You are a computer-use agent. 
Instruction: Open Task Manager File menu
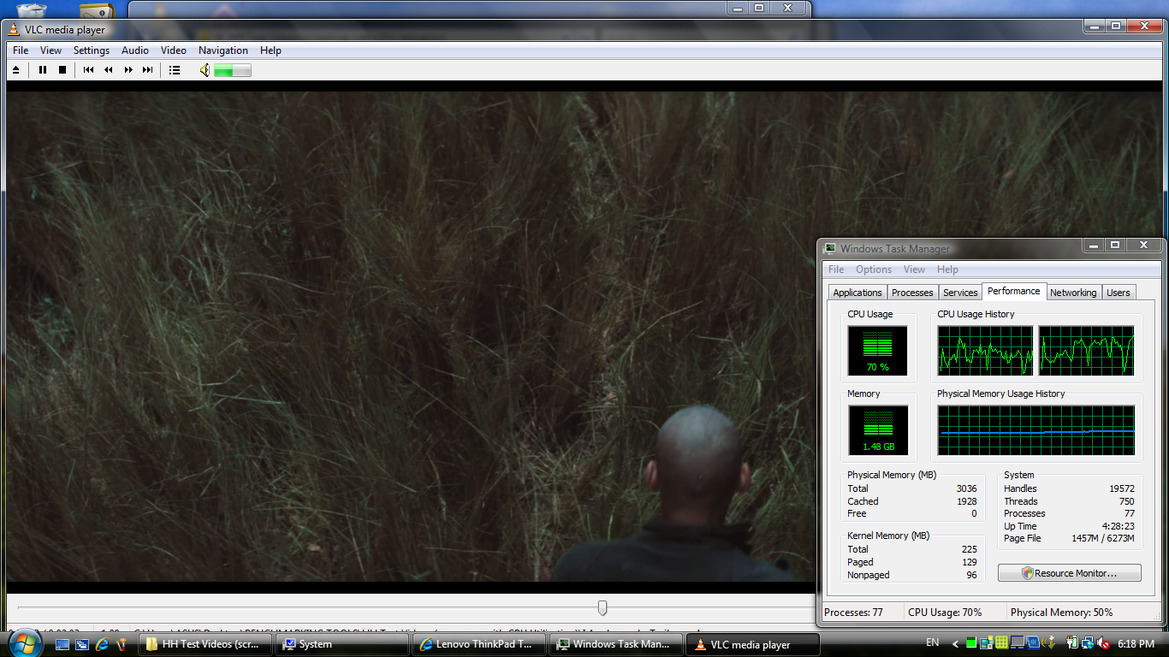tap(836, 269)
